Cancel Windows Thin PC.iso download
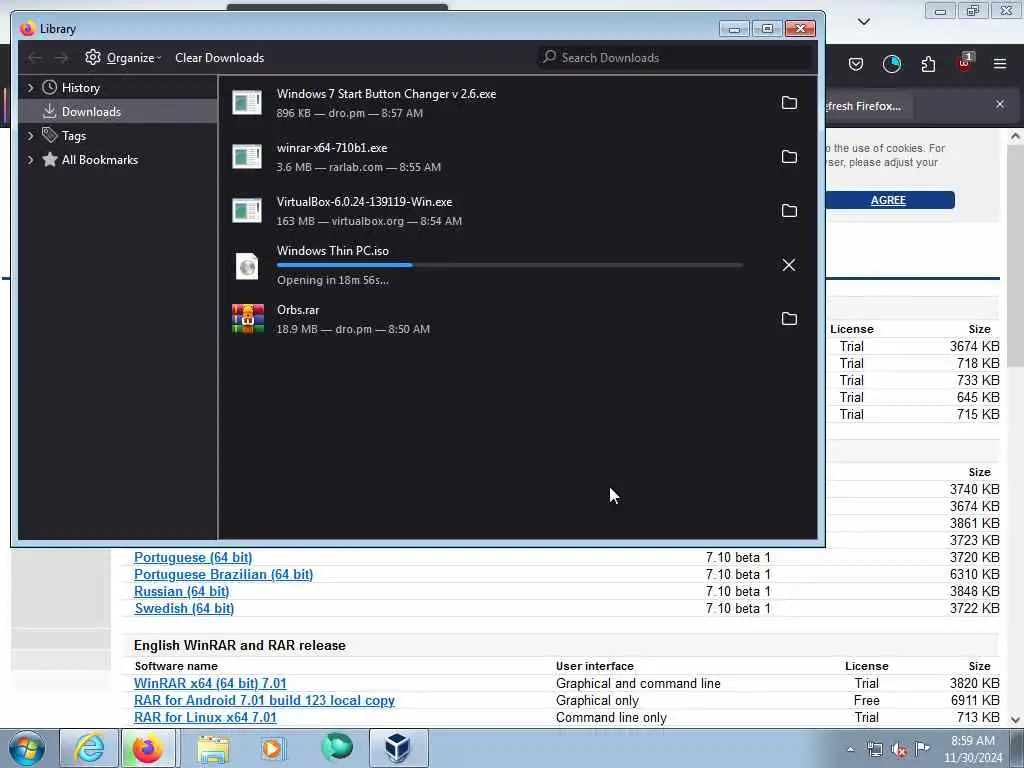The width and height of the screenshot is (1024, 768). 789,264
